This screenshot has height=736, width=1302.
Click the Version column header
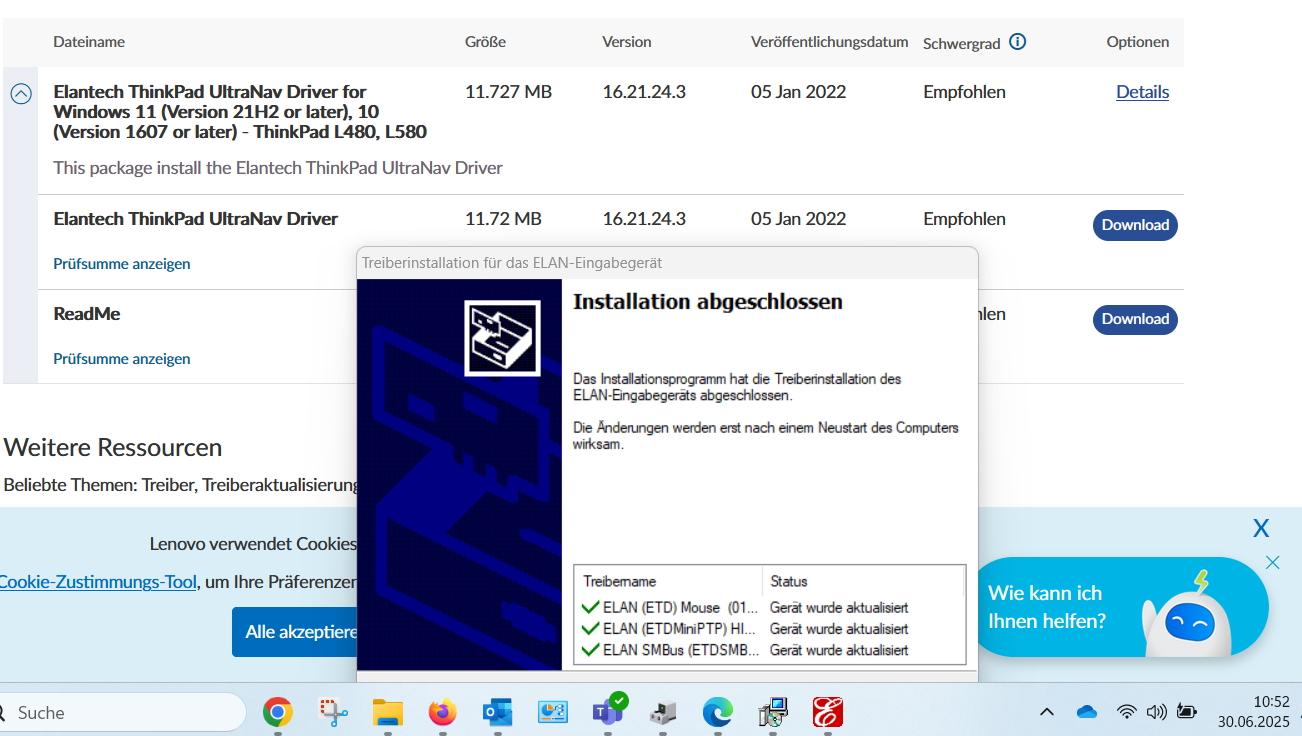tap(627, 42)
